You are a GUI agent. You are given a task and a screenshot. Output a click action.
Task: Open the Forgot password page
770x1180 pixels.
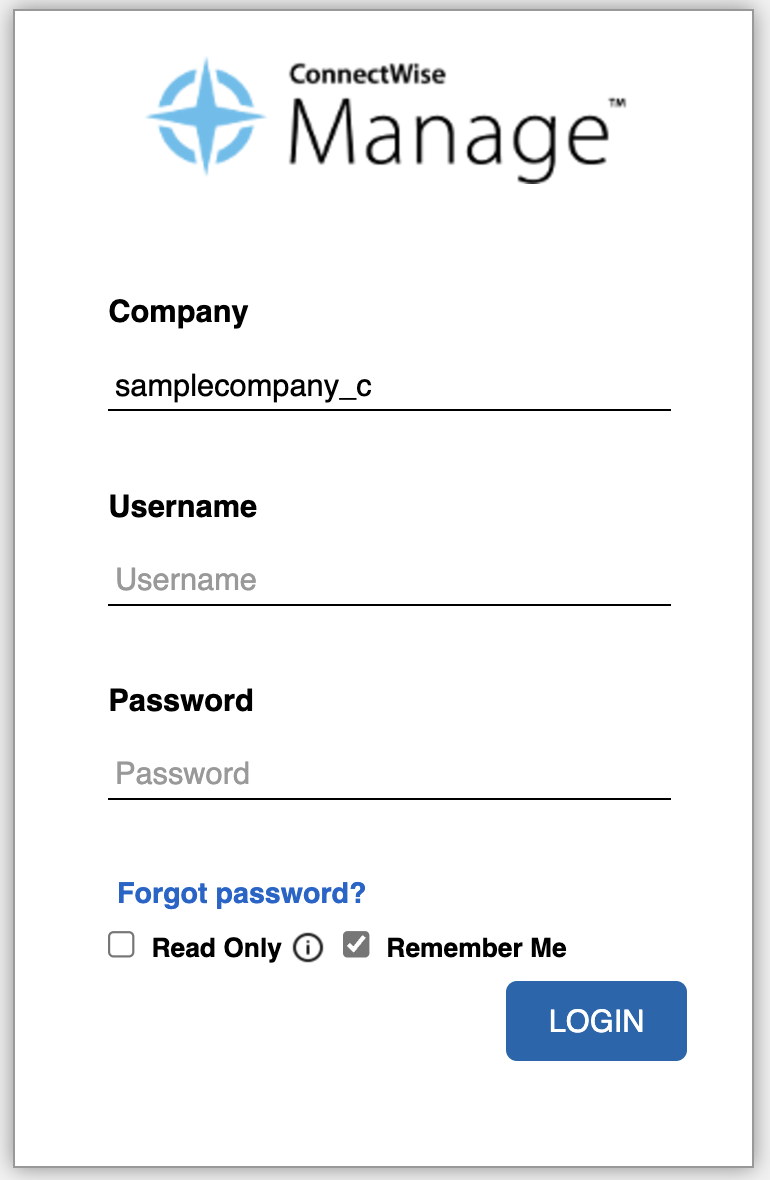(241, 893)
